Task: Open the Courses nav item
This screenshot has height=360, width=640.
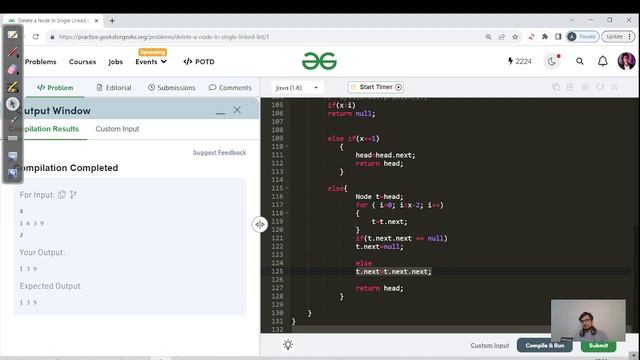Action: pyautogui.click(x=82, y=62)
